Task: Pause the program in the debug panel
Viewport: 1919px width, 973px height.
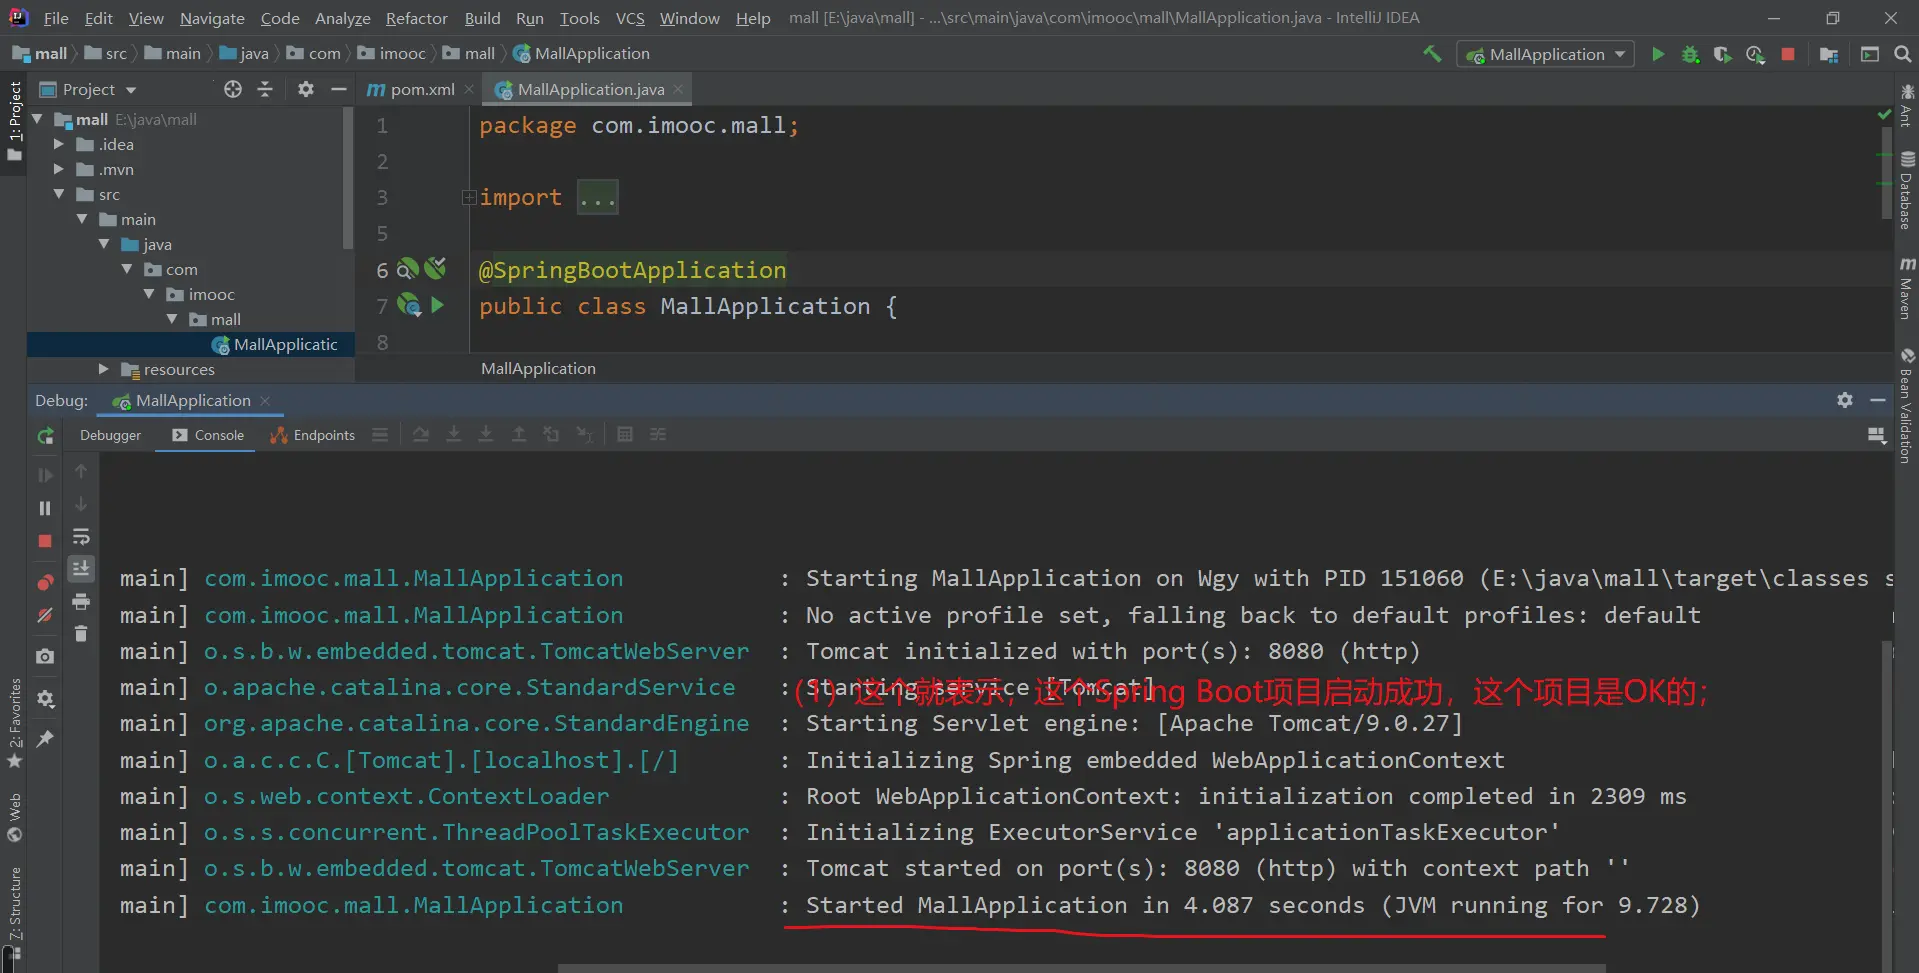Action: 45,508
